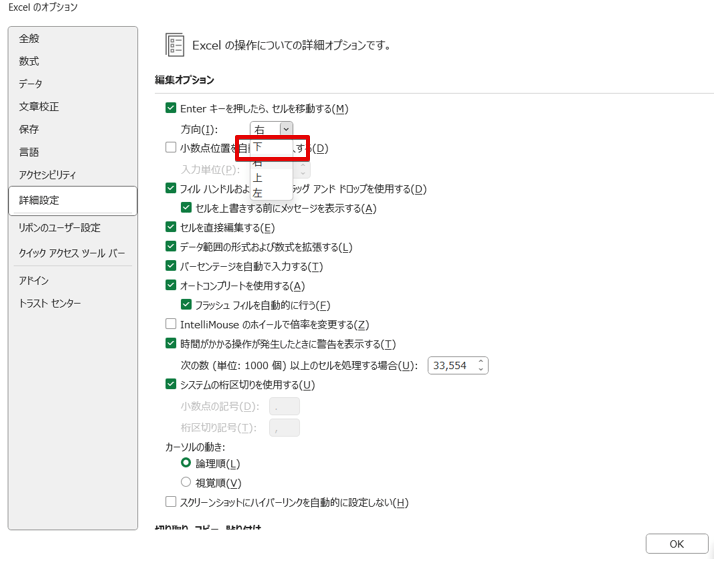Viewport: 714px width, 561px height.
Task: Open リボンのユーザー設定 category
Action: click(59, 228)
